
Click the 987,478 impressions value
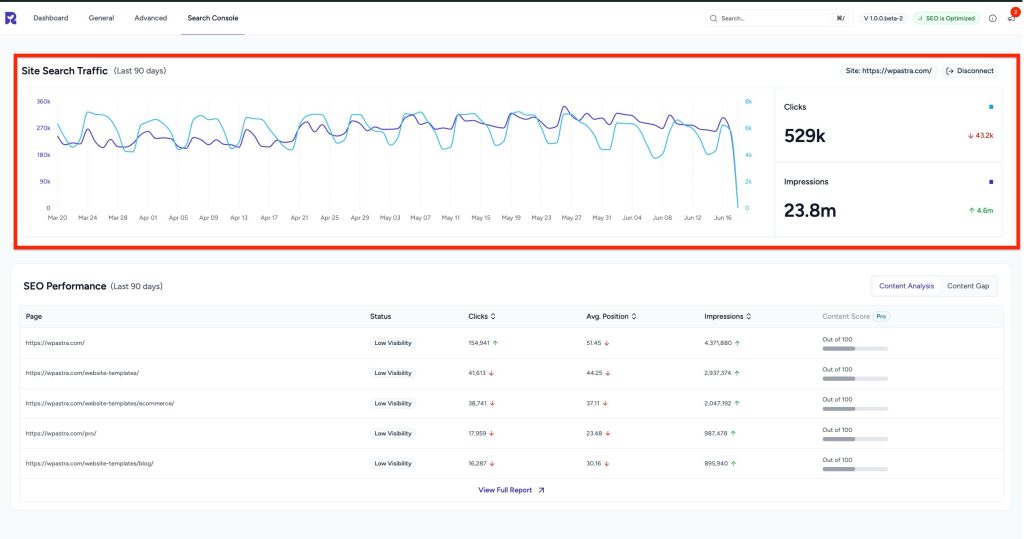716,433
